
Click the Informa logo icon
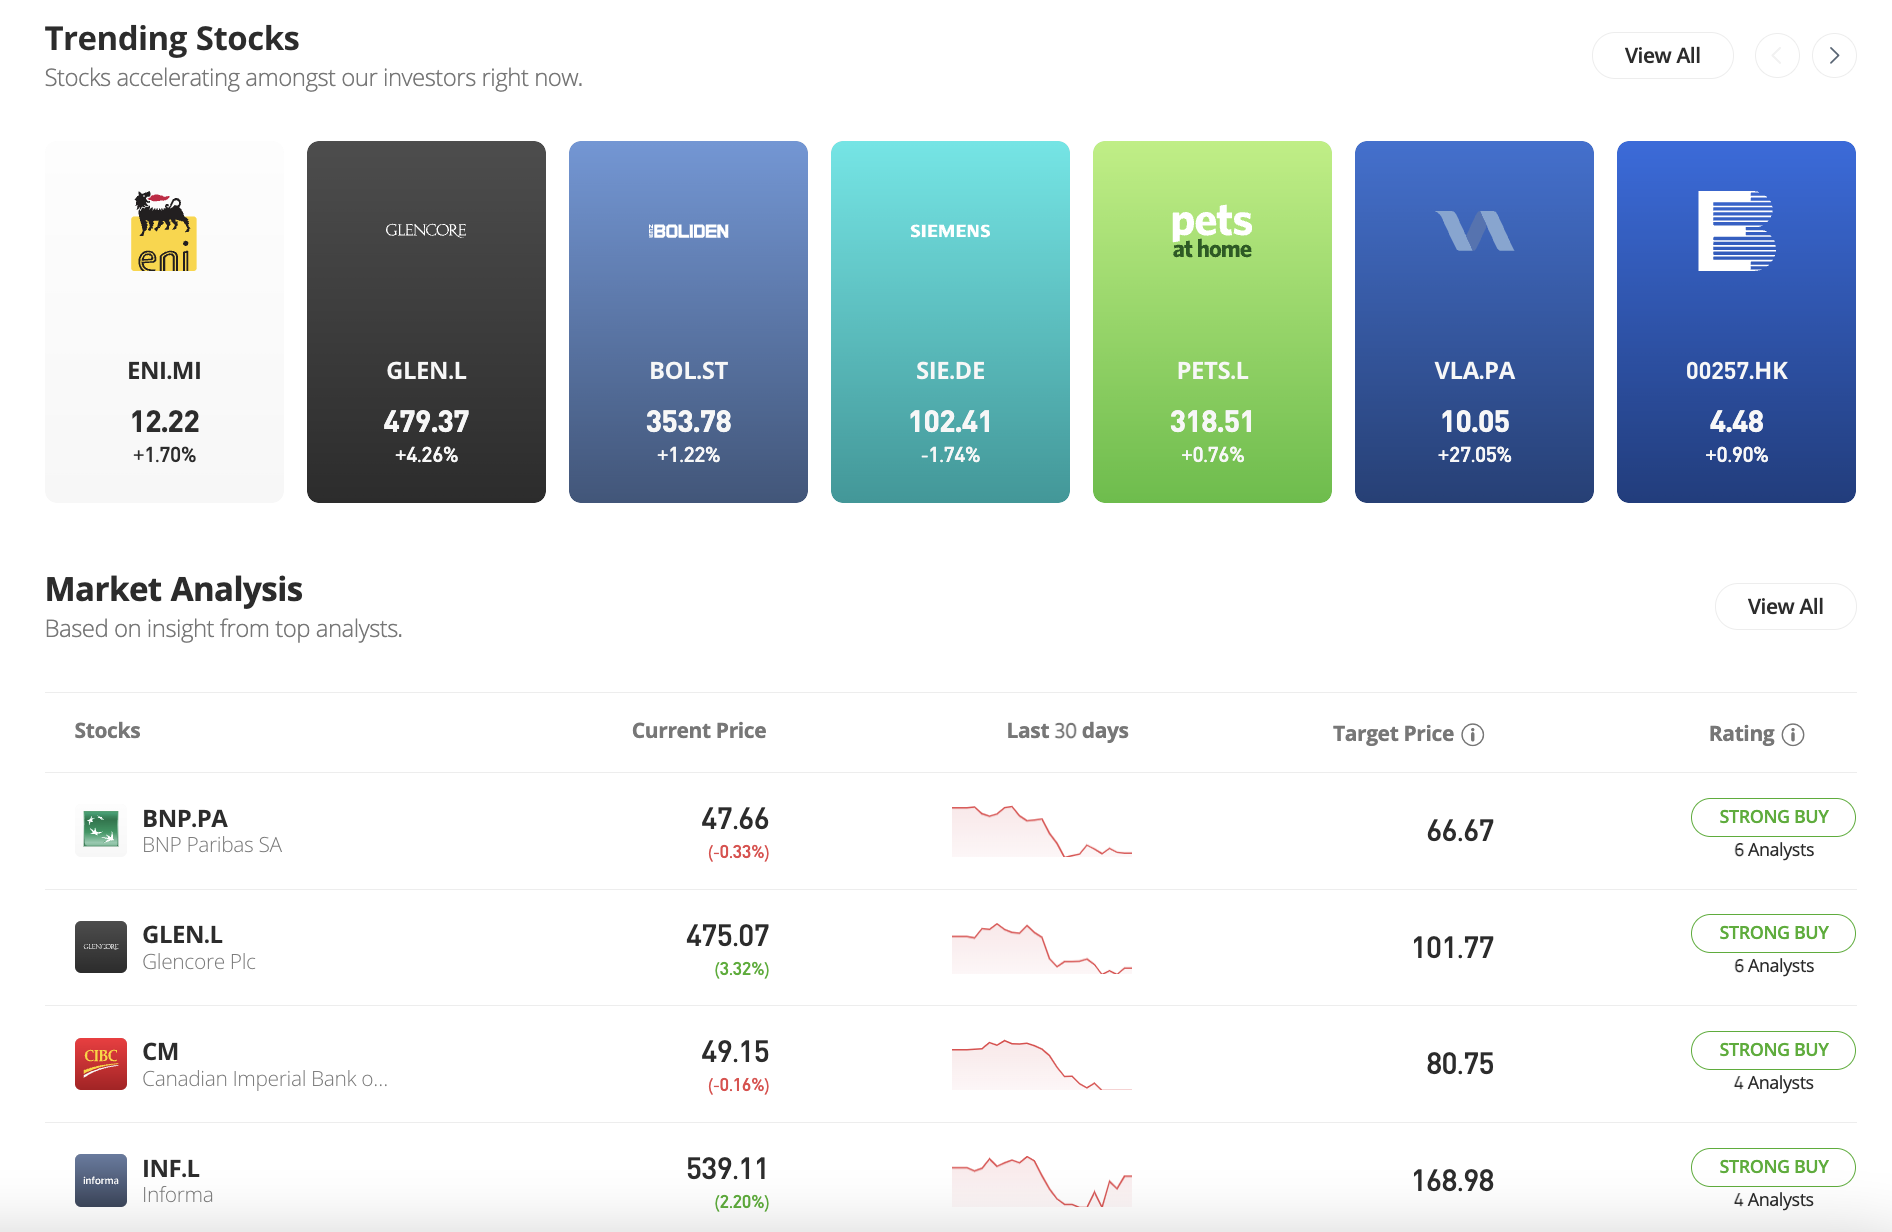click(x=101, y=1180)
